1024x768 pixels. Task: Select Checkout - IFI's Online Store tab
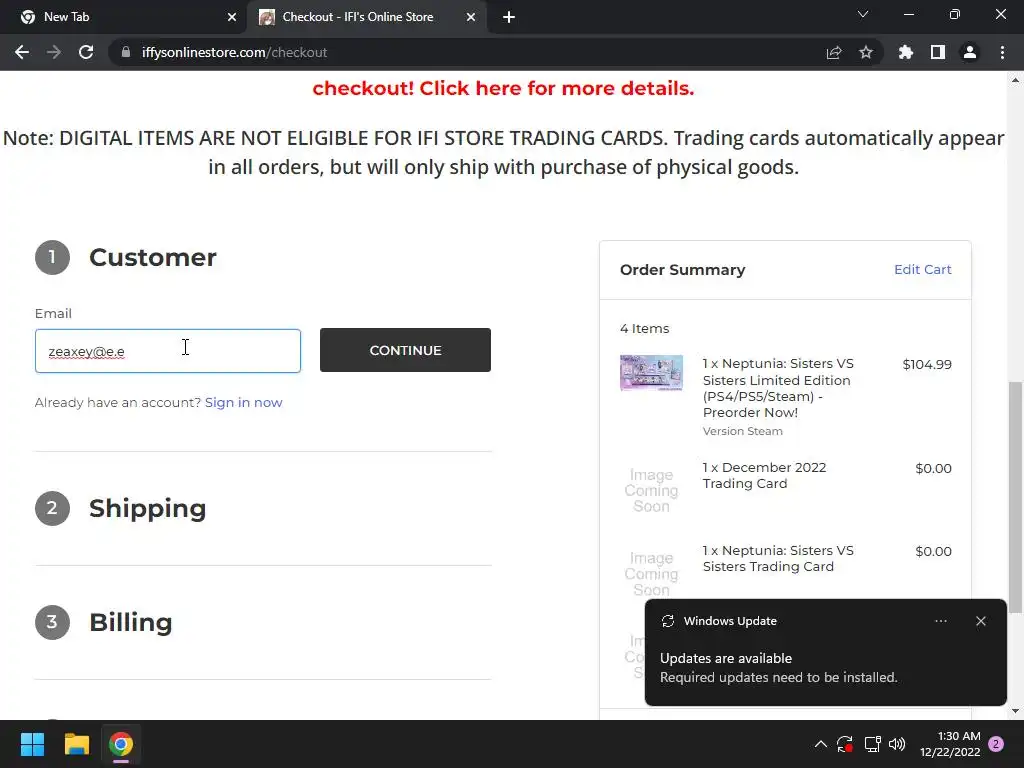coord(367,17)
